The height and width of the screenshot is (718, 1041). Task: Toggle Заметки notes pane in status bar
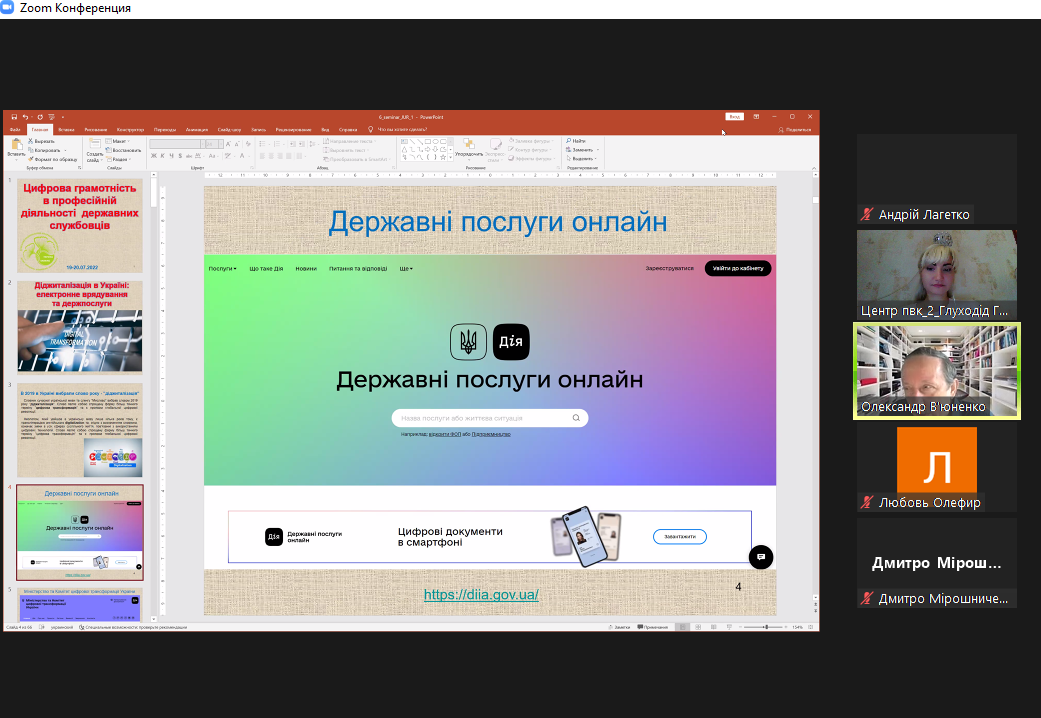pos(619,627)
